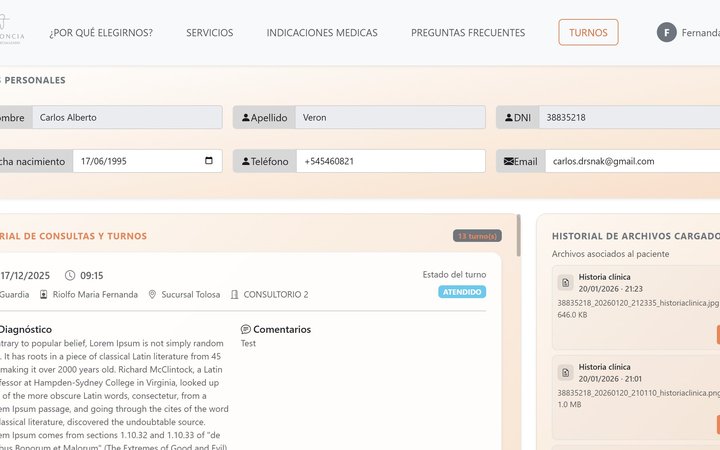Click the location pin icon by Sucursal Tolosa
Screen dimensions: 720x450
pos(153,295)
